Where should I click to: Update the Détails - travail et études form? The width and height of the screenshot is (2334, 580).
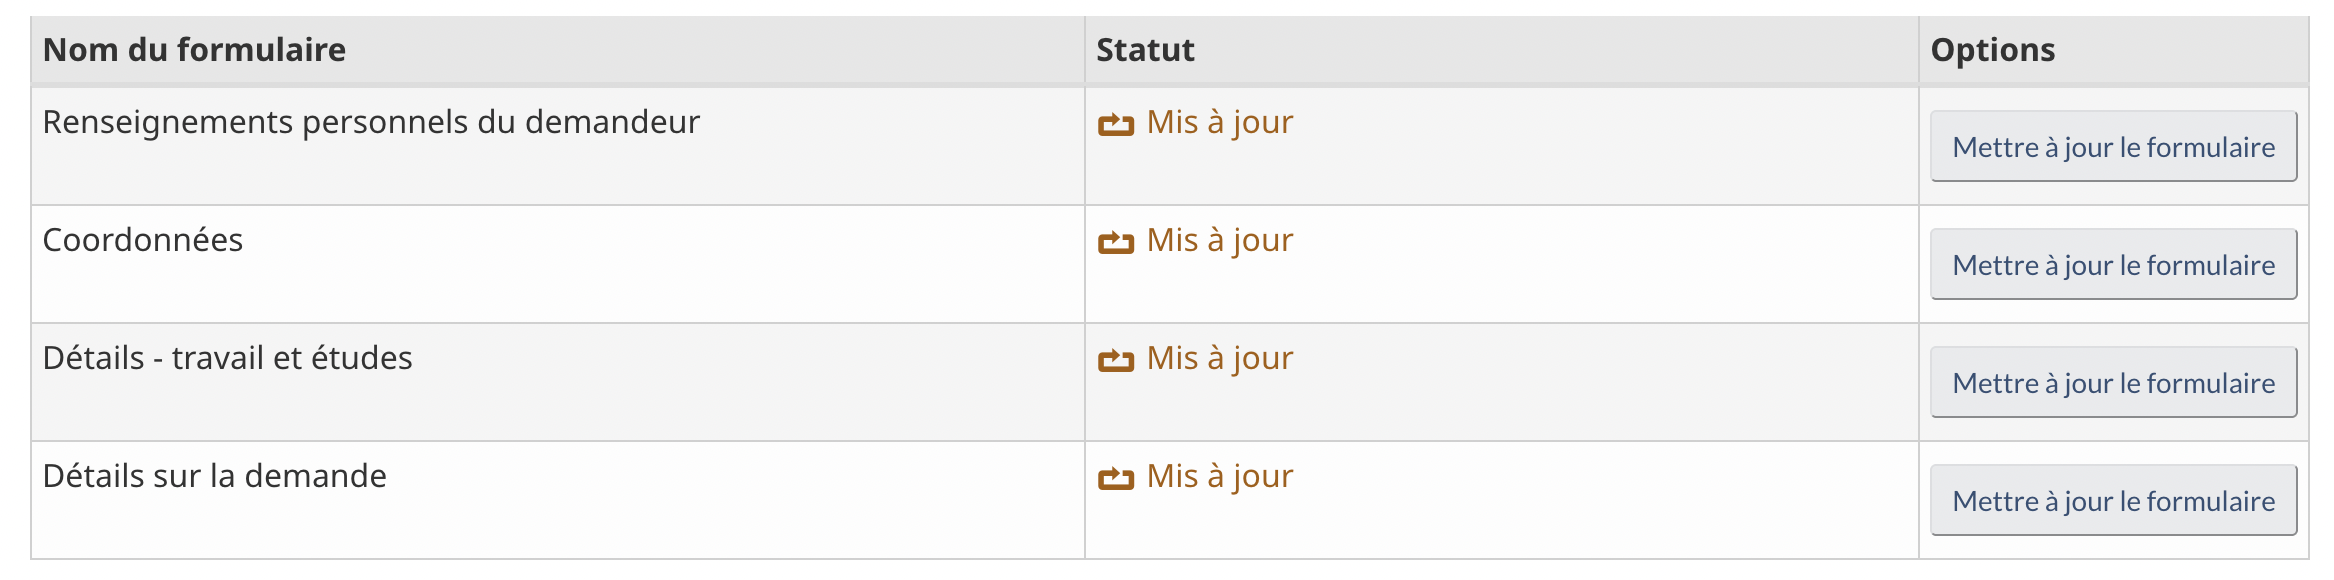tap(2113, 383)
